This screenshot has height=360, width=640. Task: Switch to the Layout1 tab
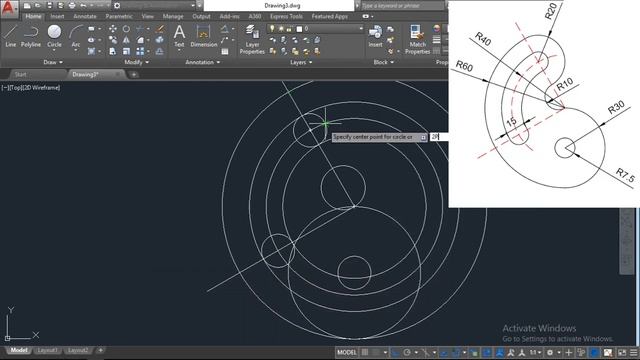click(47, 350)
